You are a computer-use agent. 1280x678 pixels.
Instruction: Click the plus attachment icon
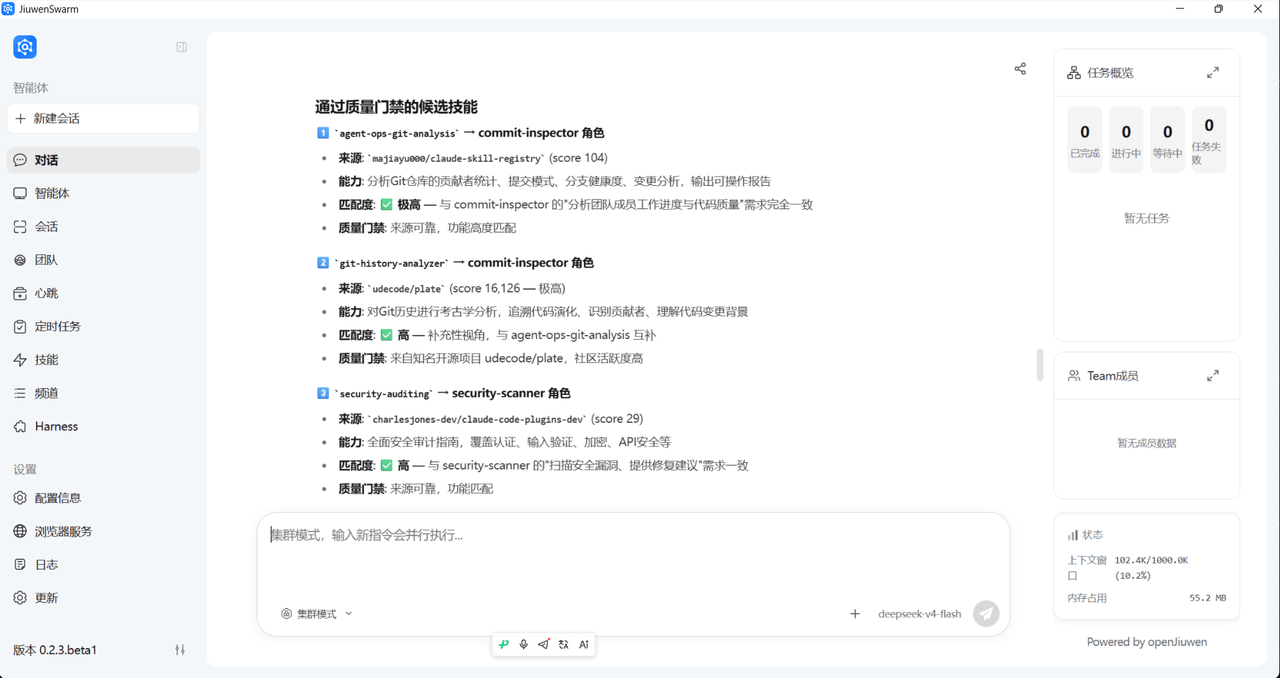(855, 614)
